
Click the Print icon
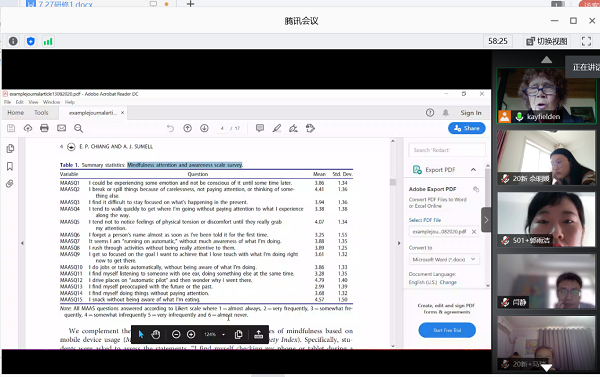click(x=44, y=128)
